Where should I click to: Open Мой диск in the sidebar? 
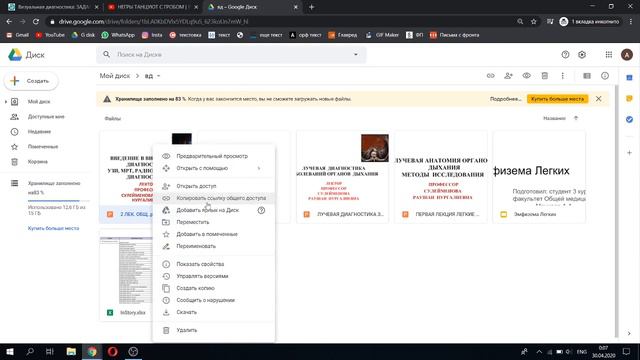point(39,102)
